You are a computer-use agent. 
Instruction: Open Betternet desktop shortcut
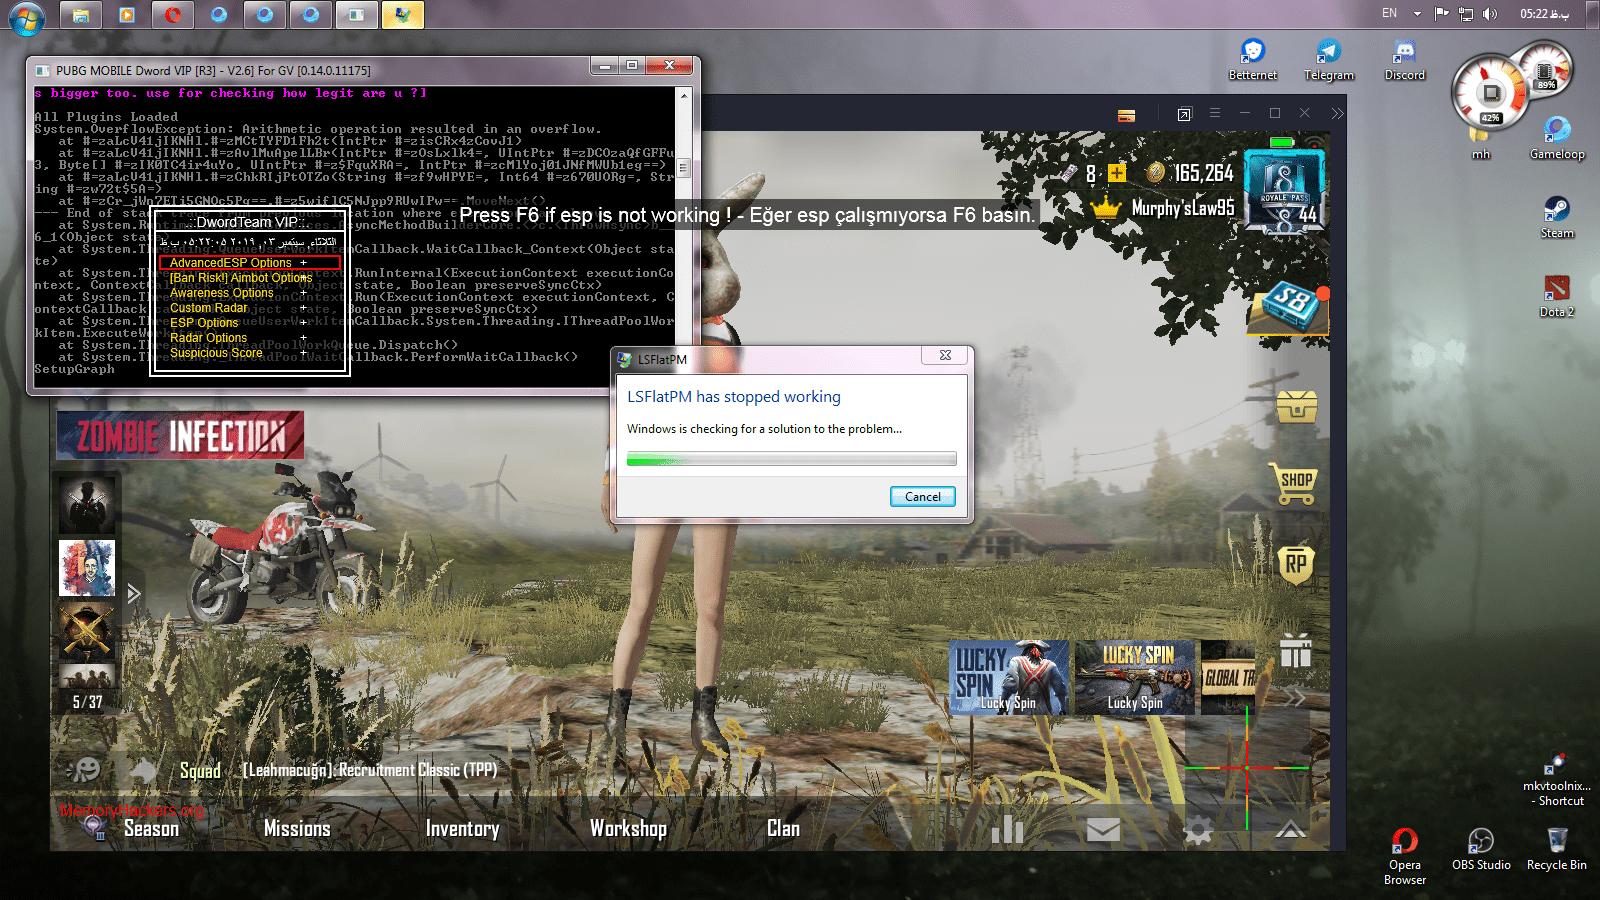pyautogui.click(x=1253, y=60)
